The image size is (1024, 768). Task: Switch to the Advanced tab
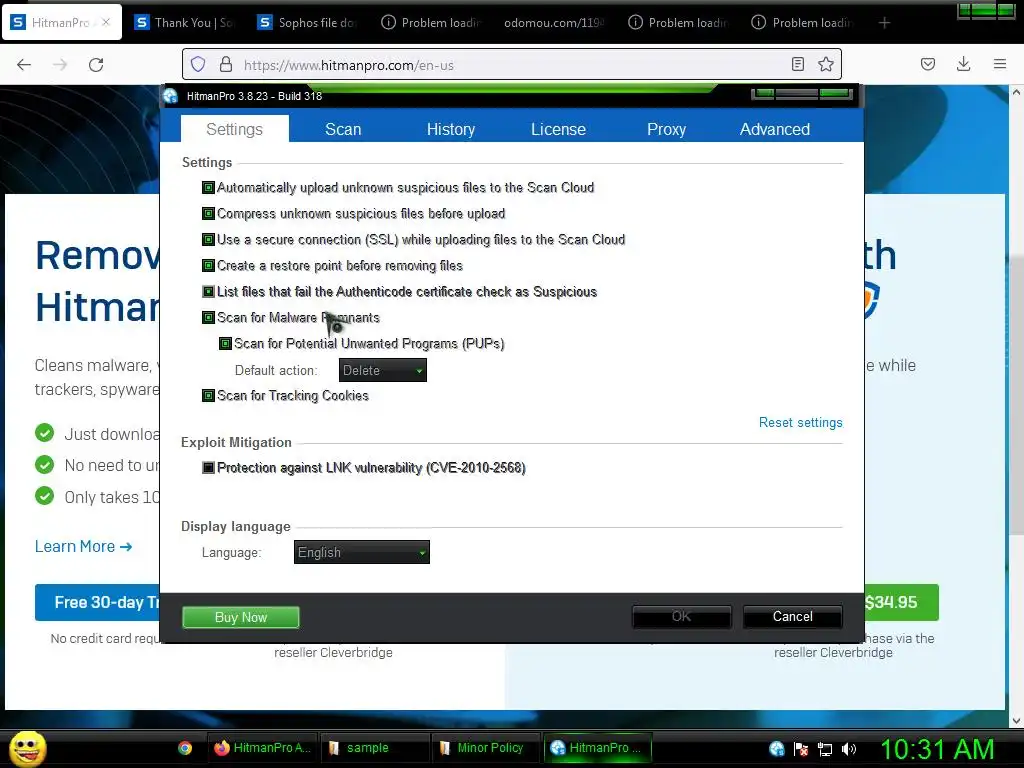775,129
